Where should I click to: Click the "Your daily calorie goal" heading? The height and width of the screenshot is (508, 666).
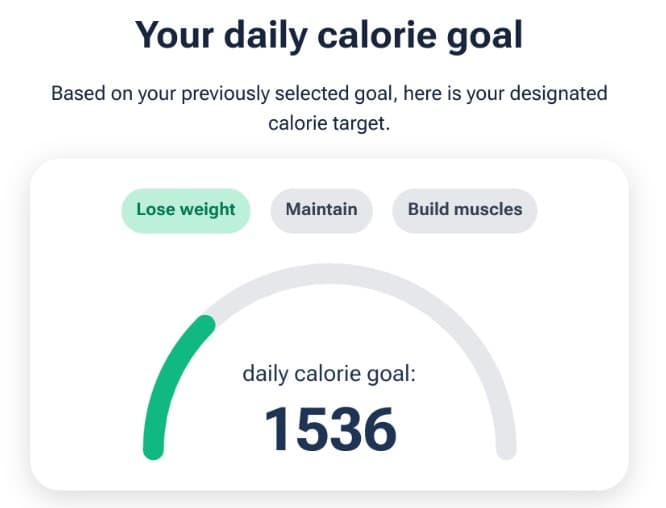[329, 36]
